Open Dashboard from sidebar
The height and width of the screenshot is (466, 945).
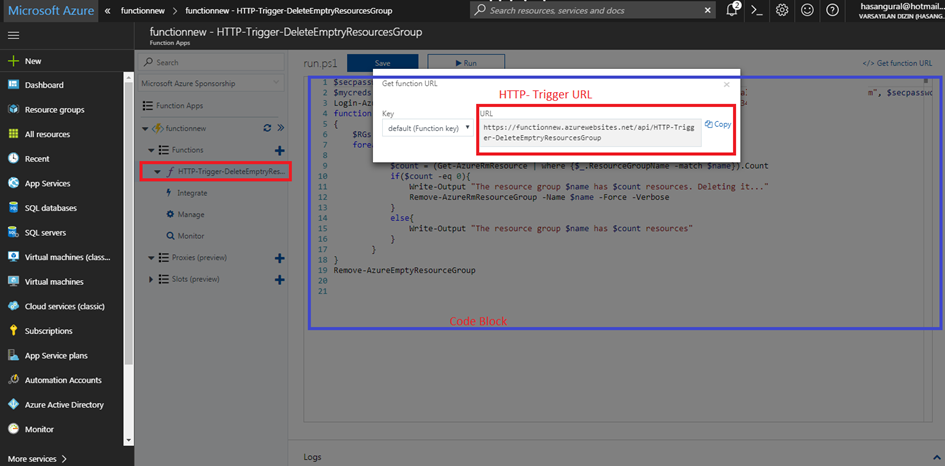(43, 85)
